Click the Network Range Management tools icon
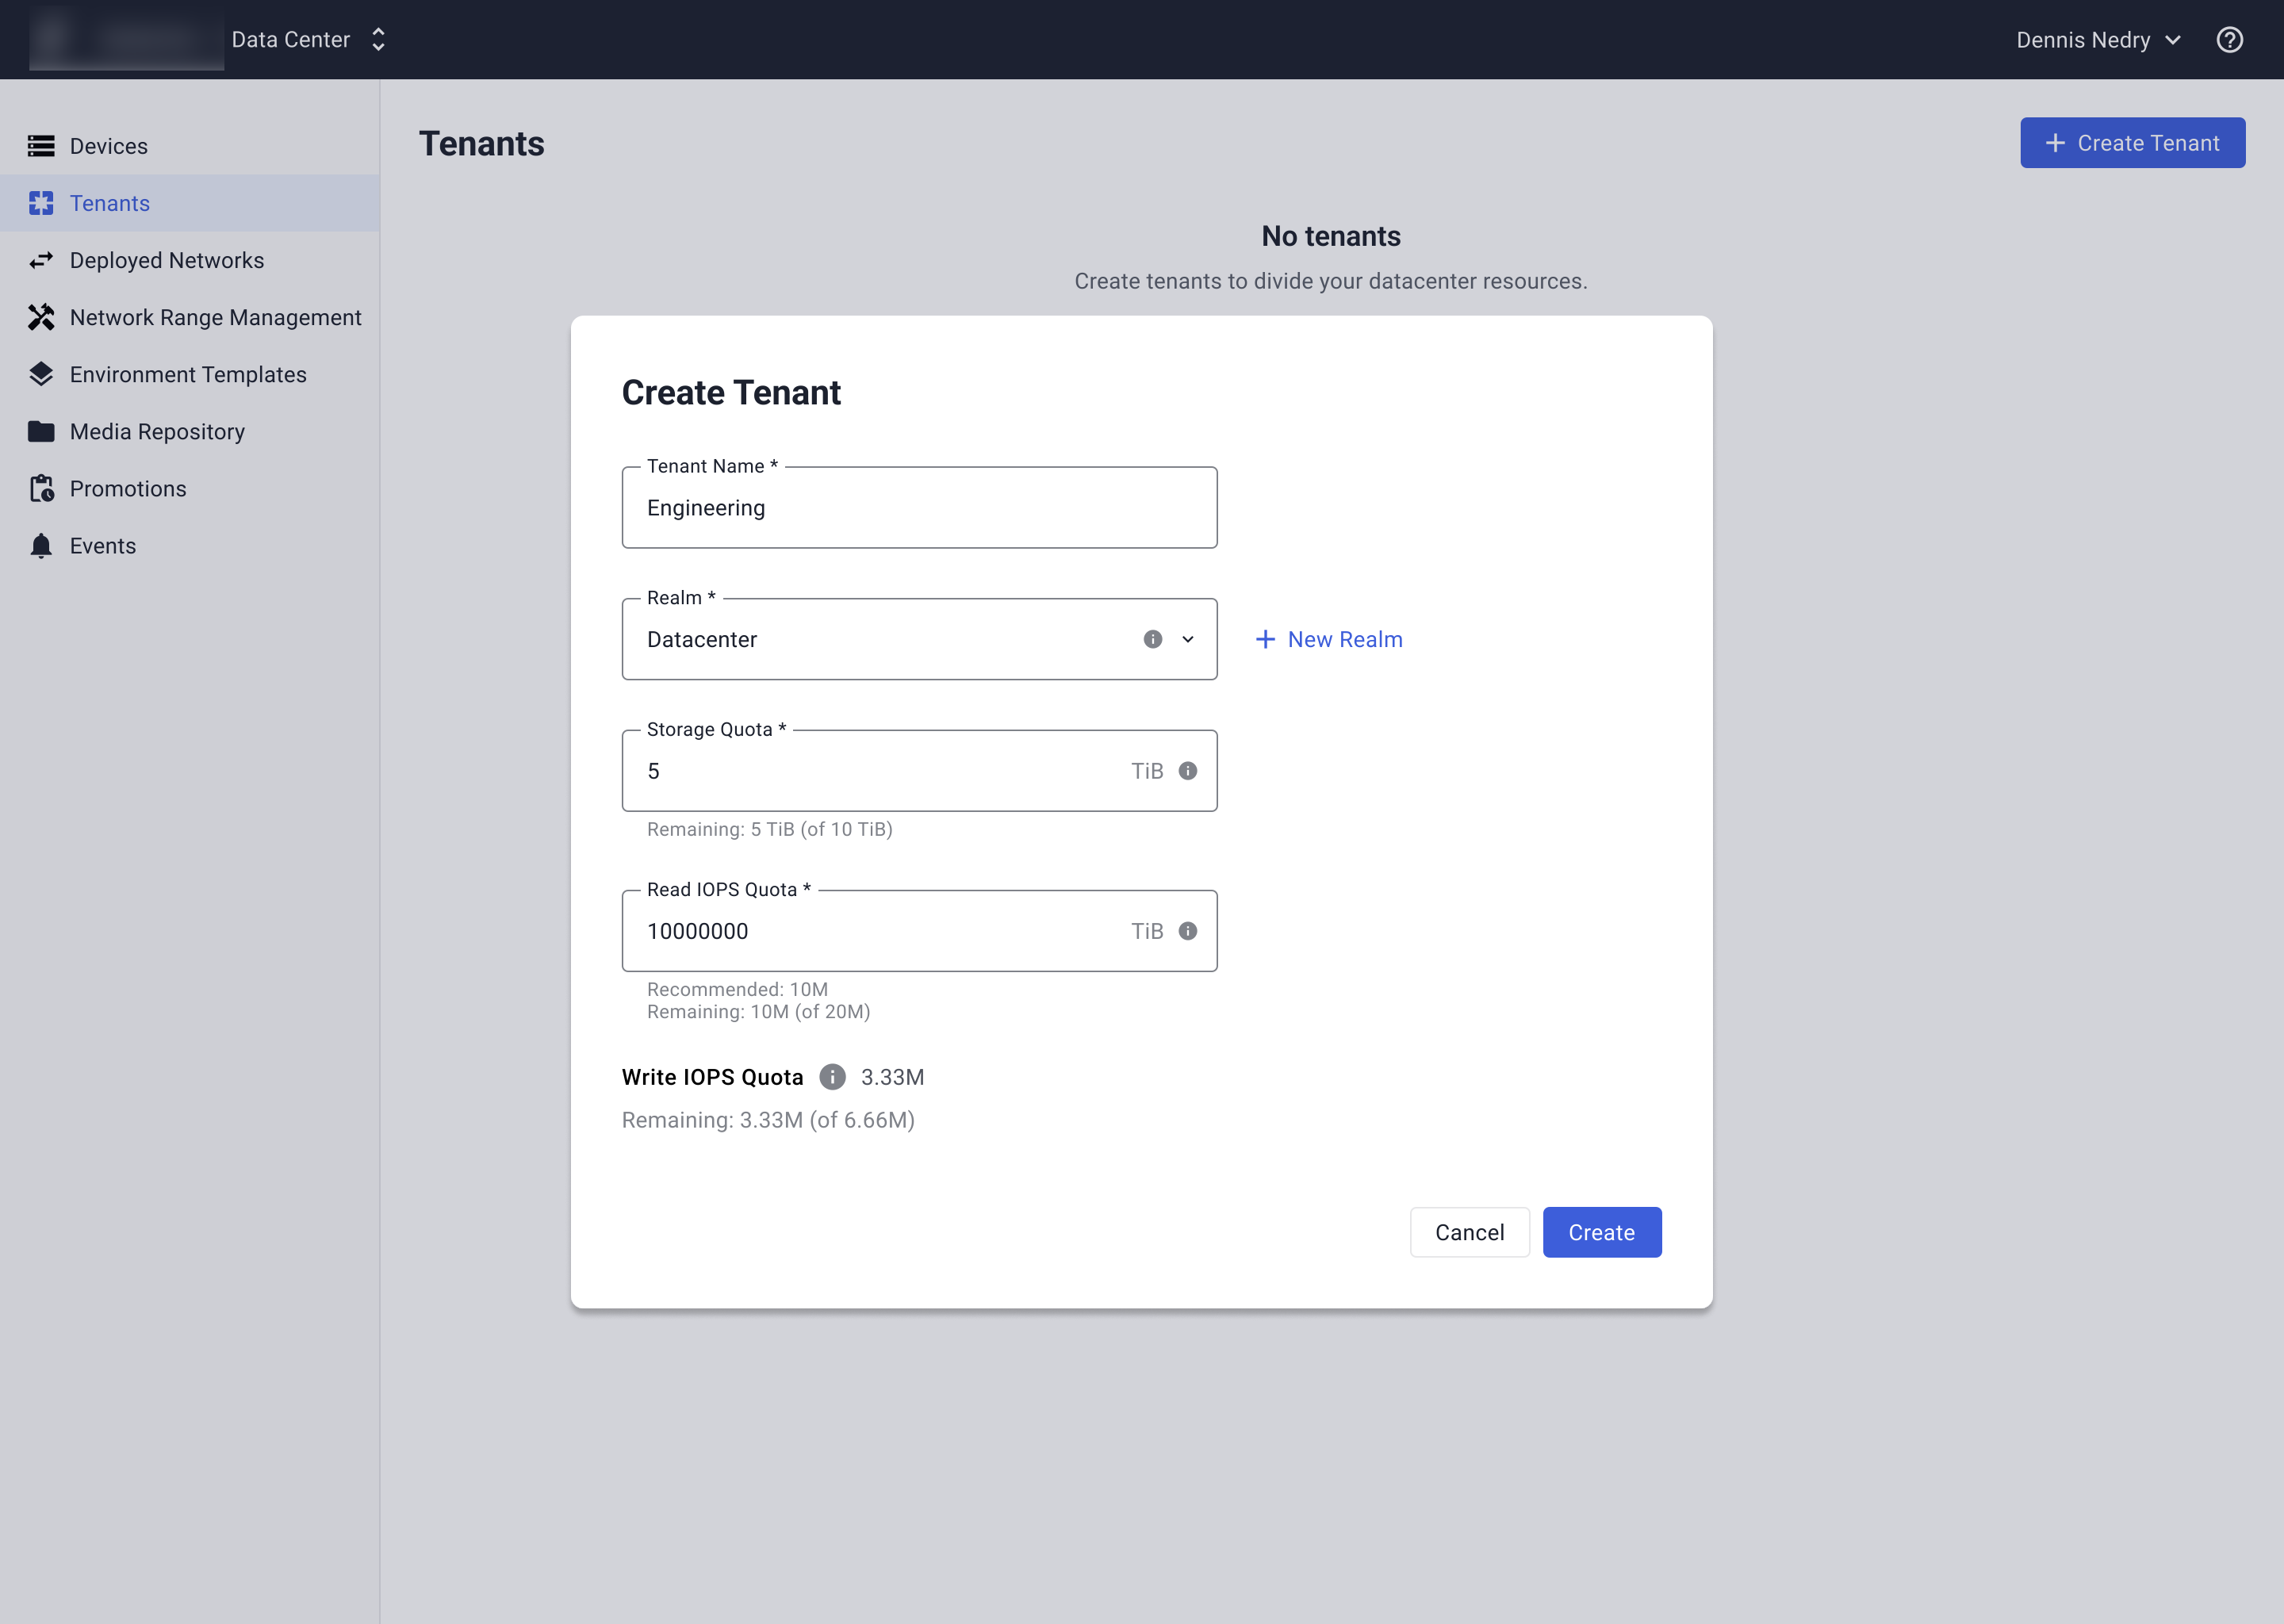 [x=41, y=317]
